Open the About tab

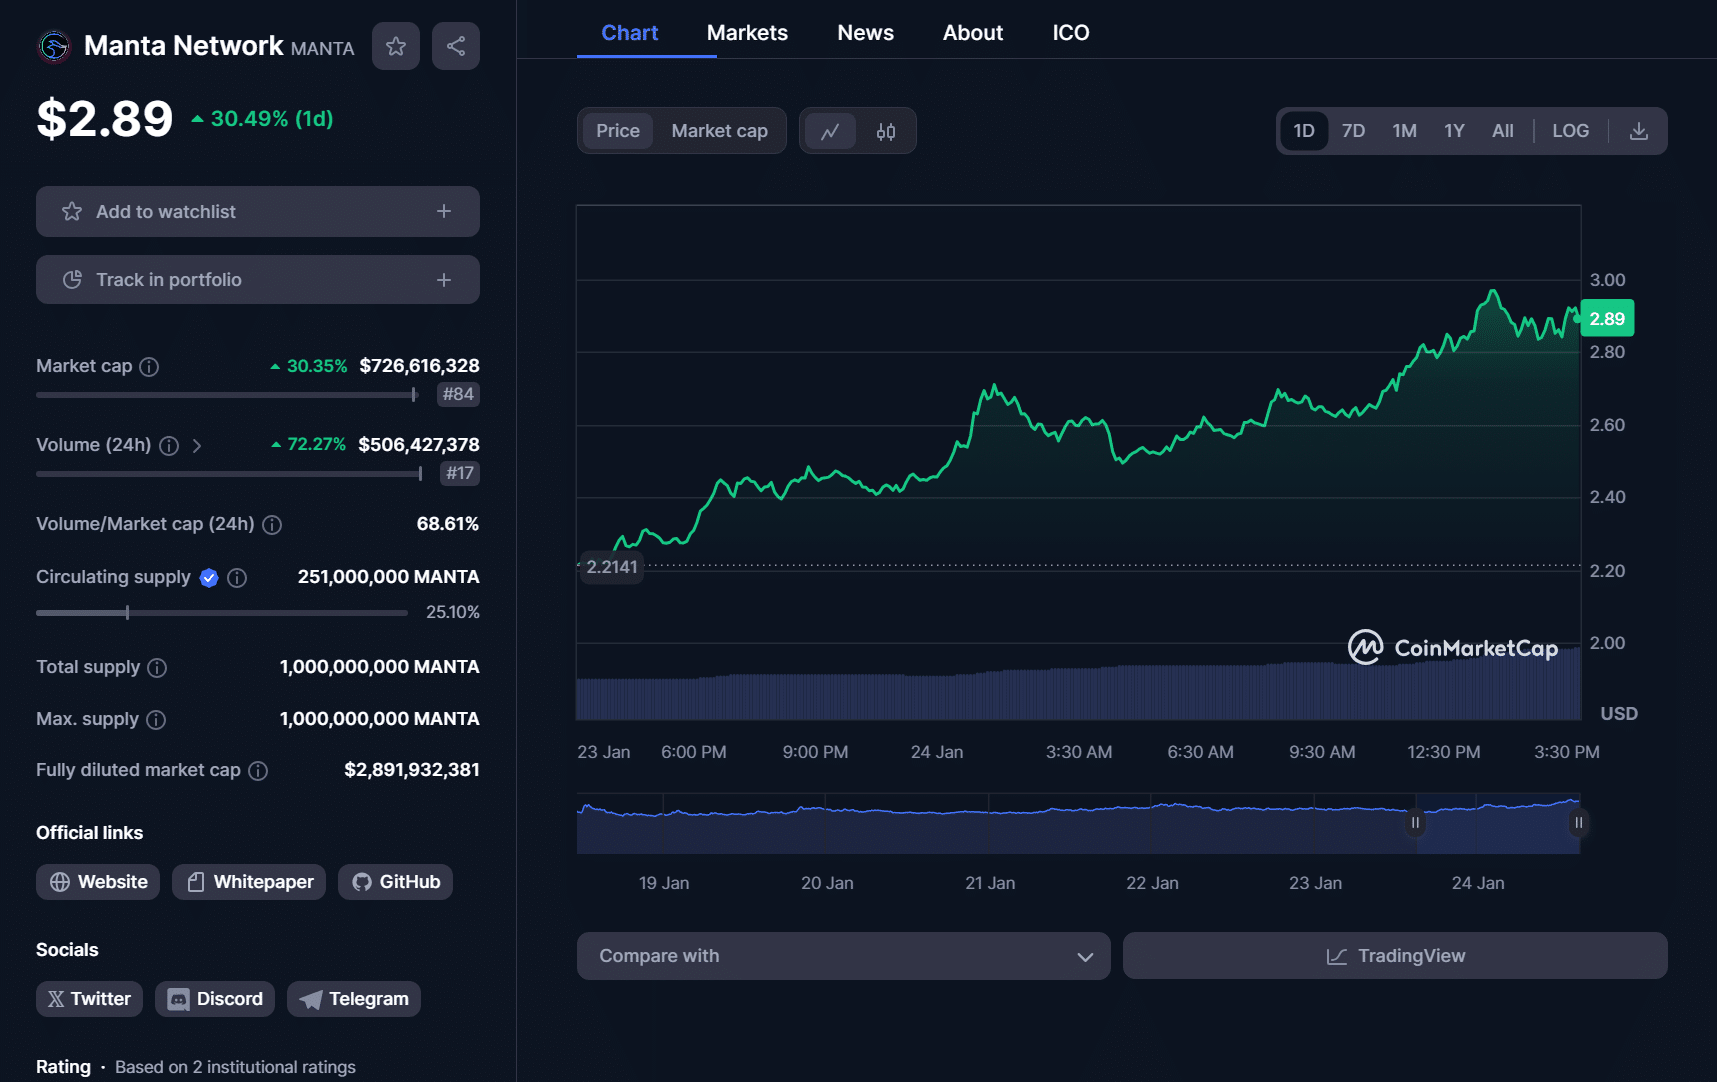(973, 33)
